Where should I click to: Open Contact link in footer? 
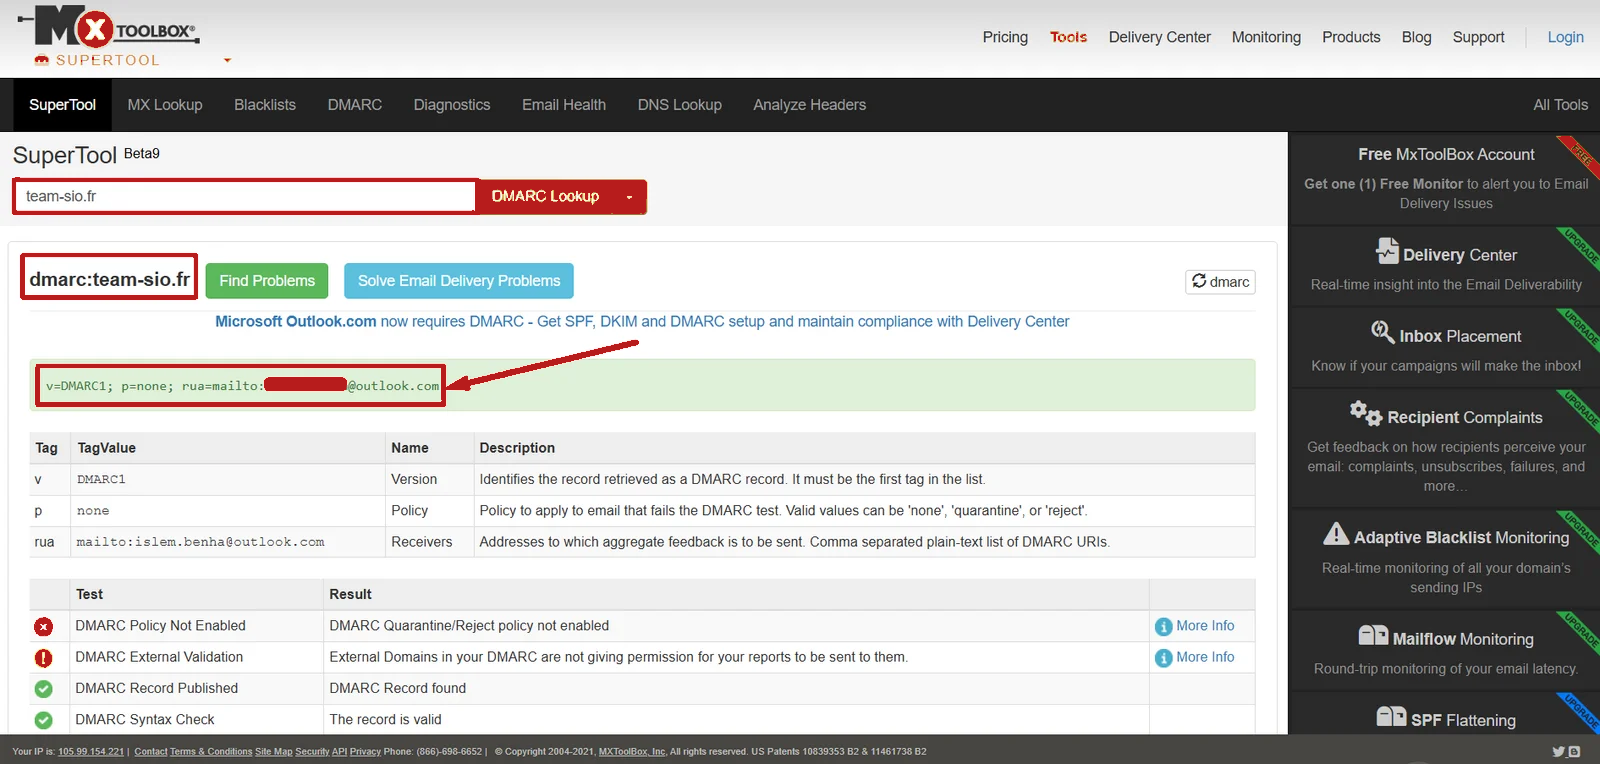151,752
